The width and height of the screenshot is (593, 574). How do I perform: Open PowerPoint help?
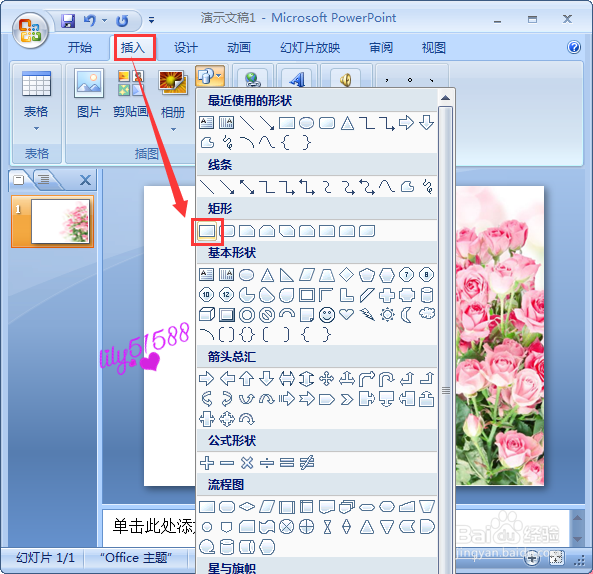point(574,47)
